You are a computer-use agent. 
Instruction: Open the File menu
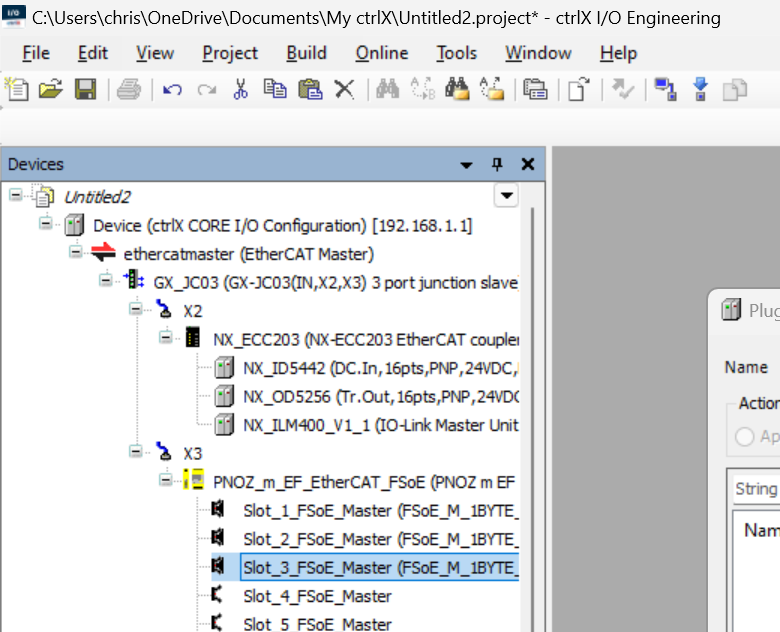(x=36, y=53)
